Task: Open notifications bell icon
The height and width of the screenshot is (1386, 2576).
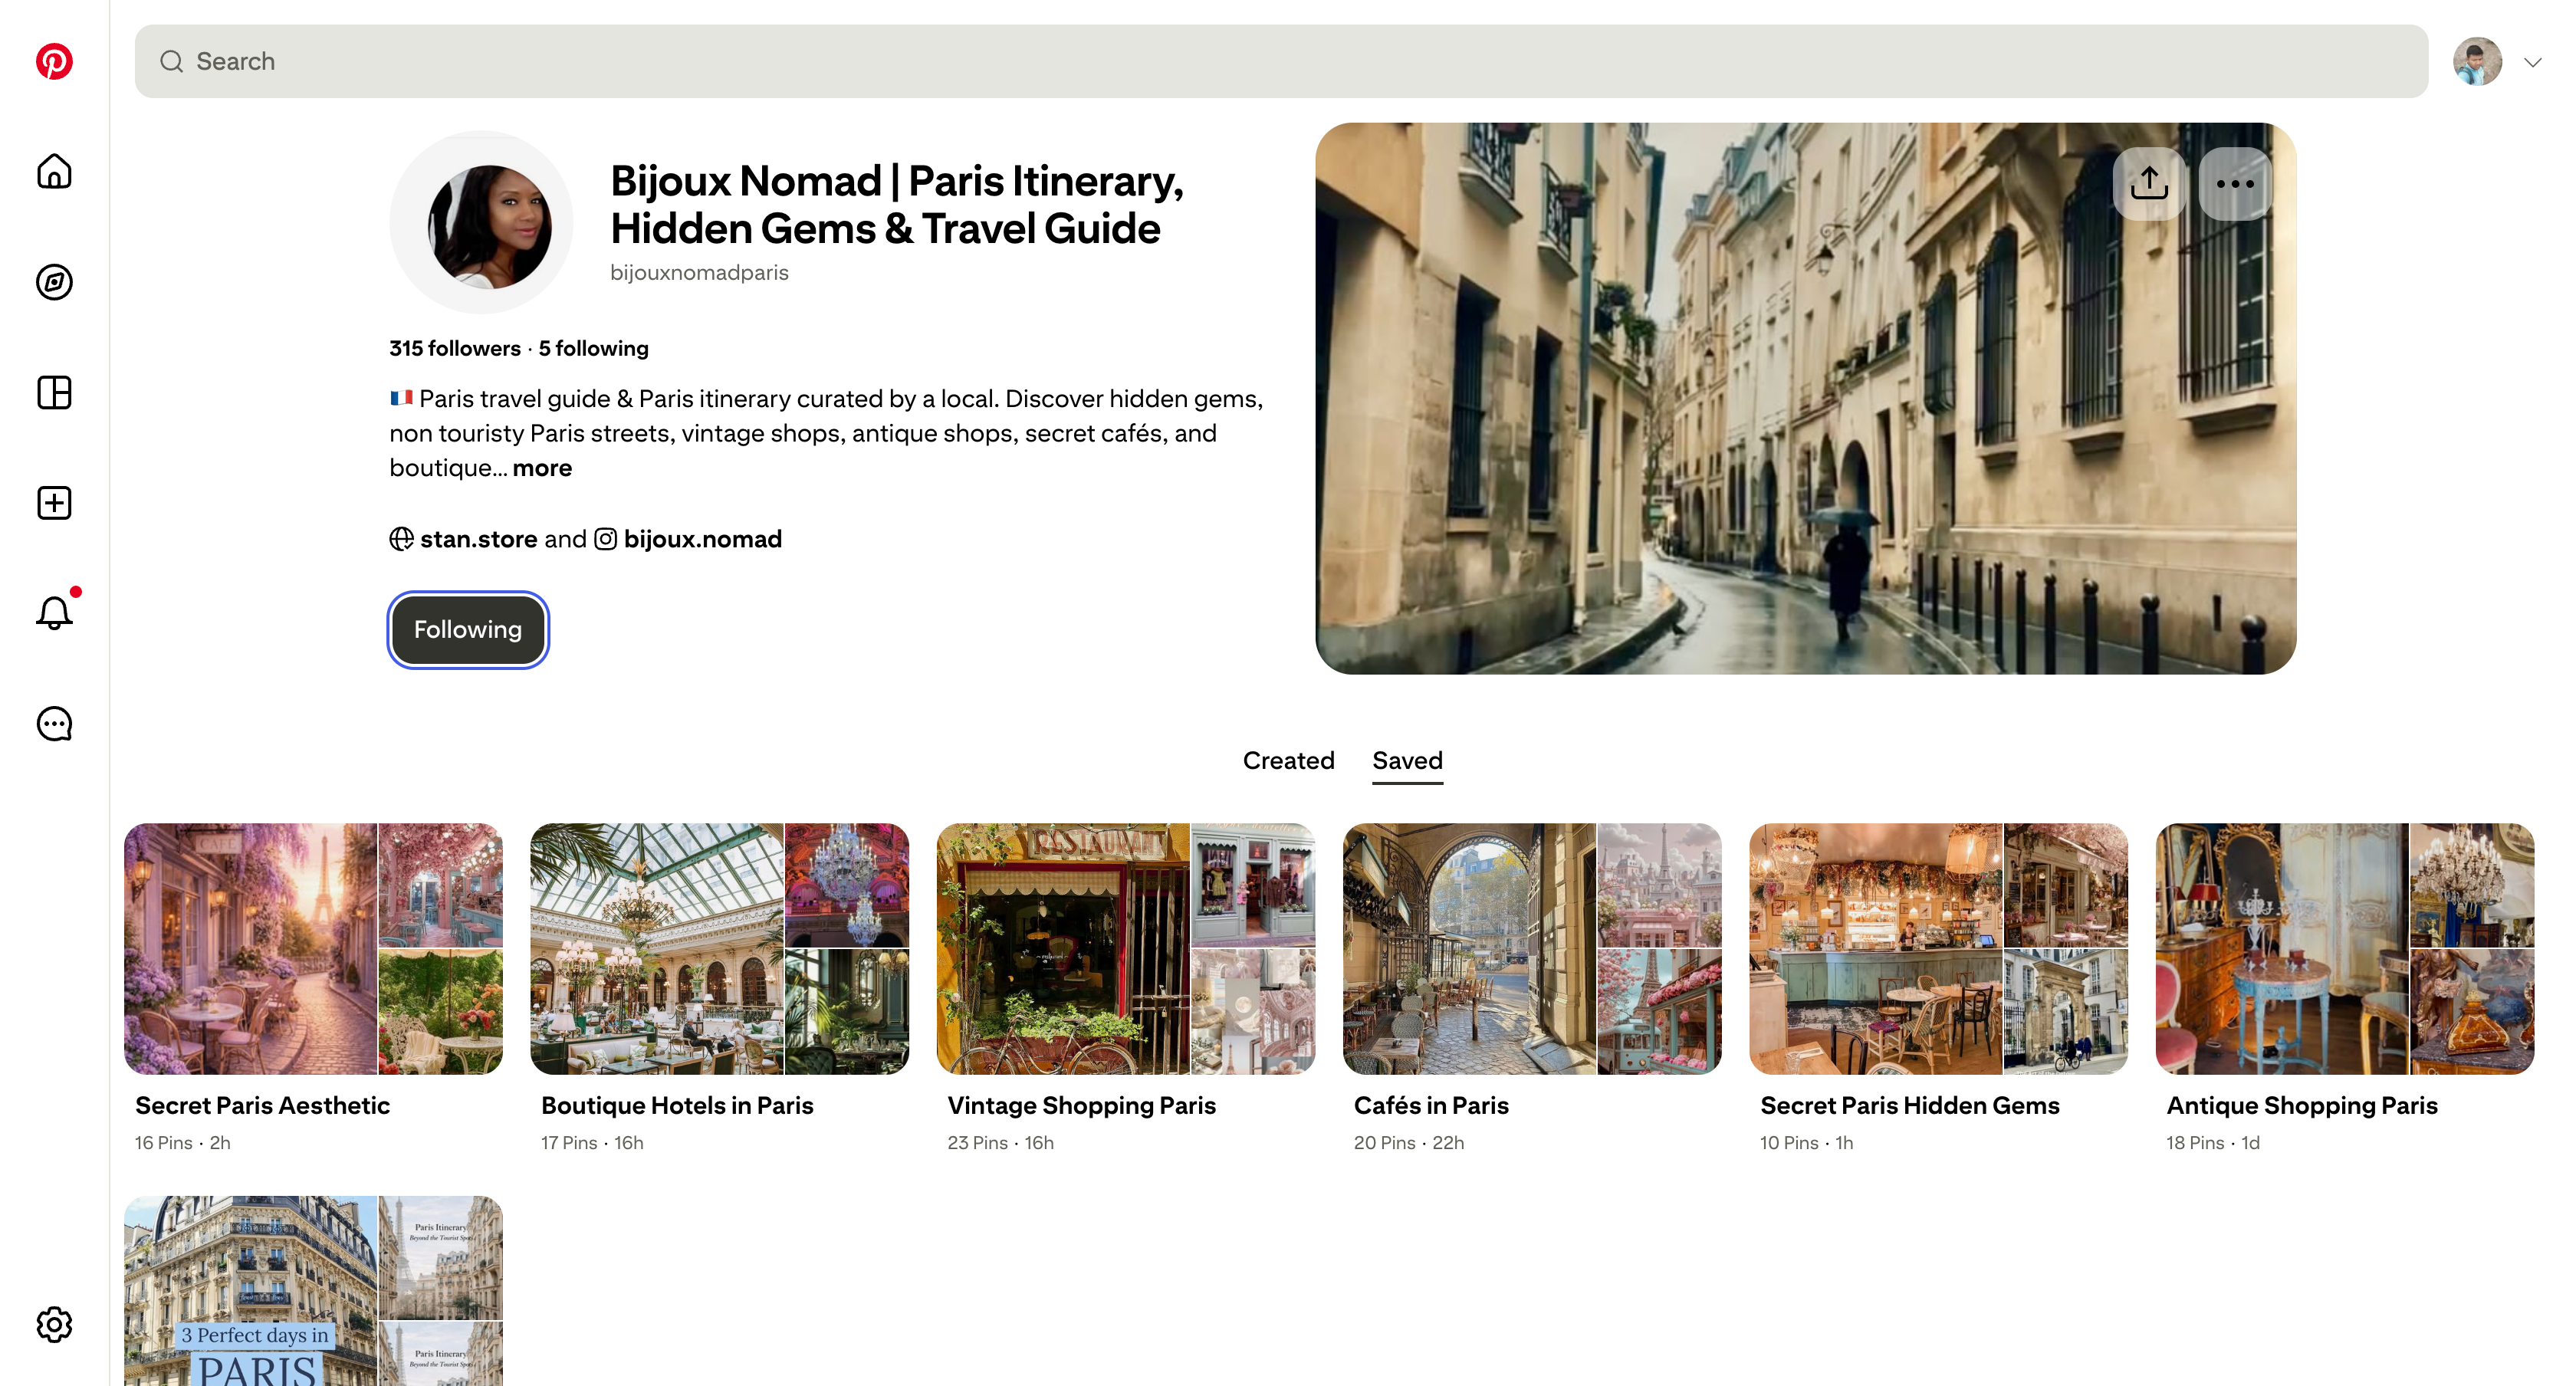Action: coord(54,612)
